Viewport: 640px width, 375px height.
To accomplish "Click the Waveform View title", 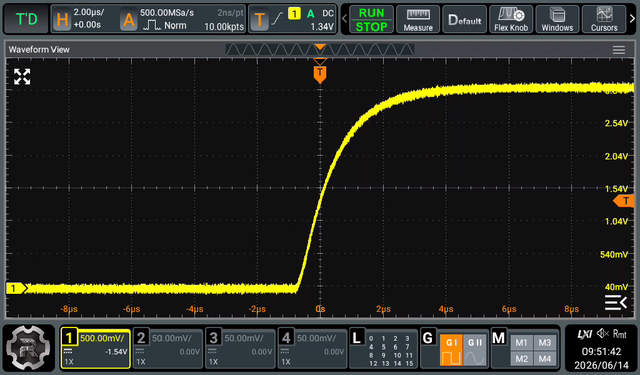I will tap(39, 49).
